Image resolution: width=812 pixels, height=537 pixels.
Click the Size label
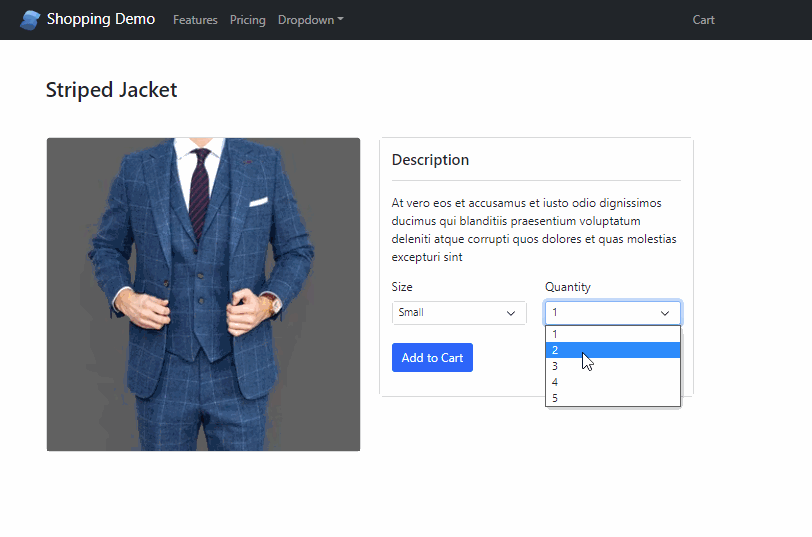point(402,287)
